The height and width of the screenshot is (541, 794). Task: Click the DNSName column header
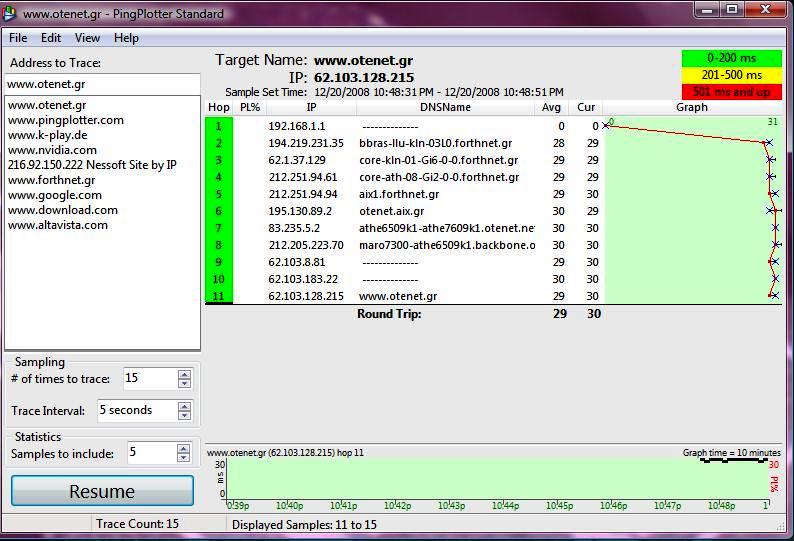[x=445, y=107]
